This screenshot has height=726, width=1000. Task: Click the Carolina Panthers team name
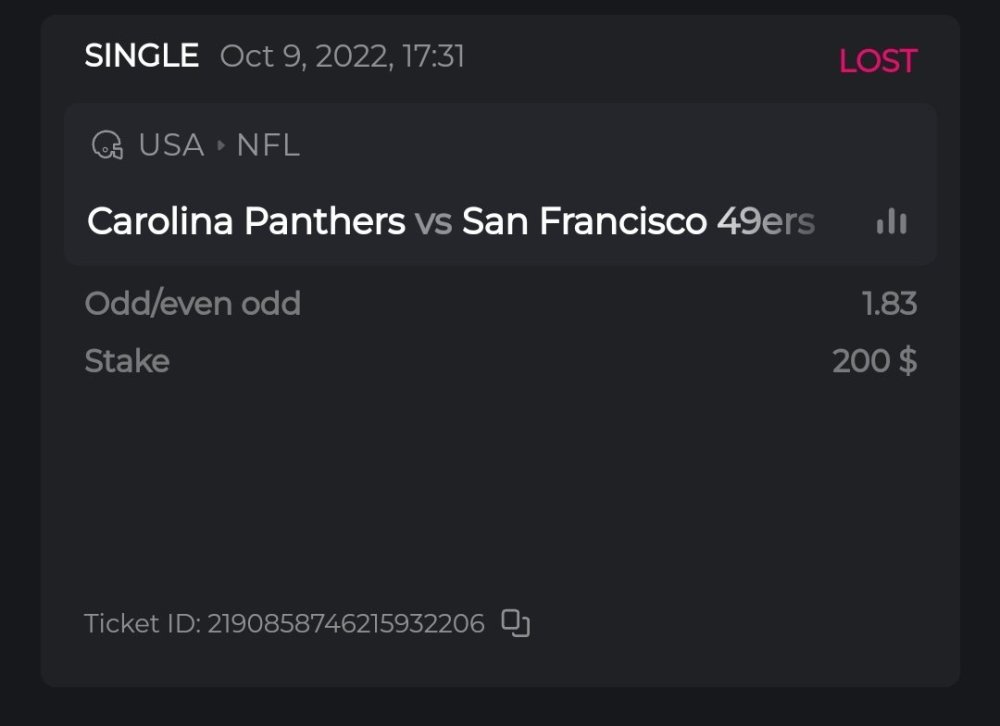coord(246,221)
